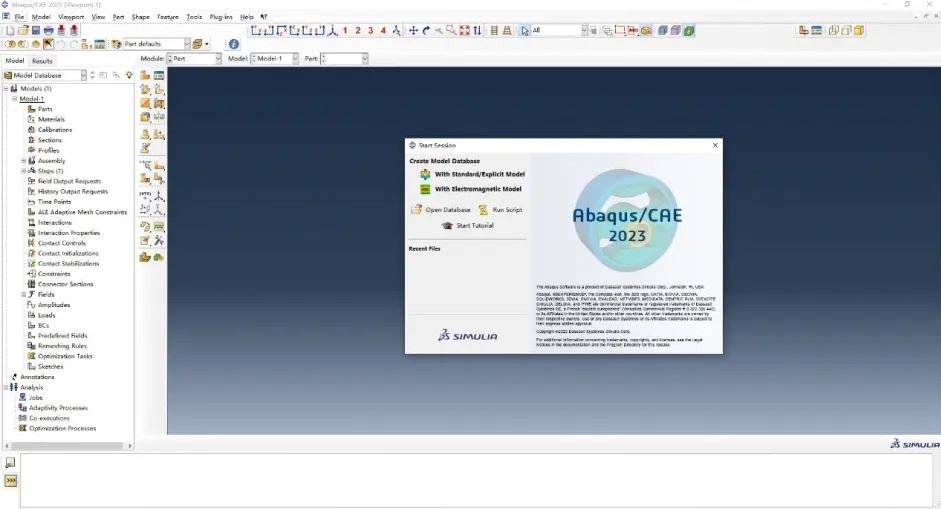
Task: Select Materials in the model tree
Action: pyautogui.click(x=51, y=119)
